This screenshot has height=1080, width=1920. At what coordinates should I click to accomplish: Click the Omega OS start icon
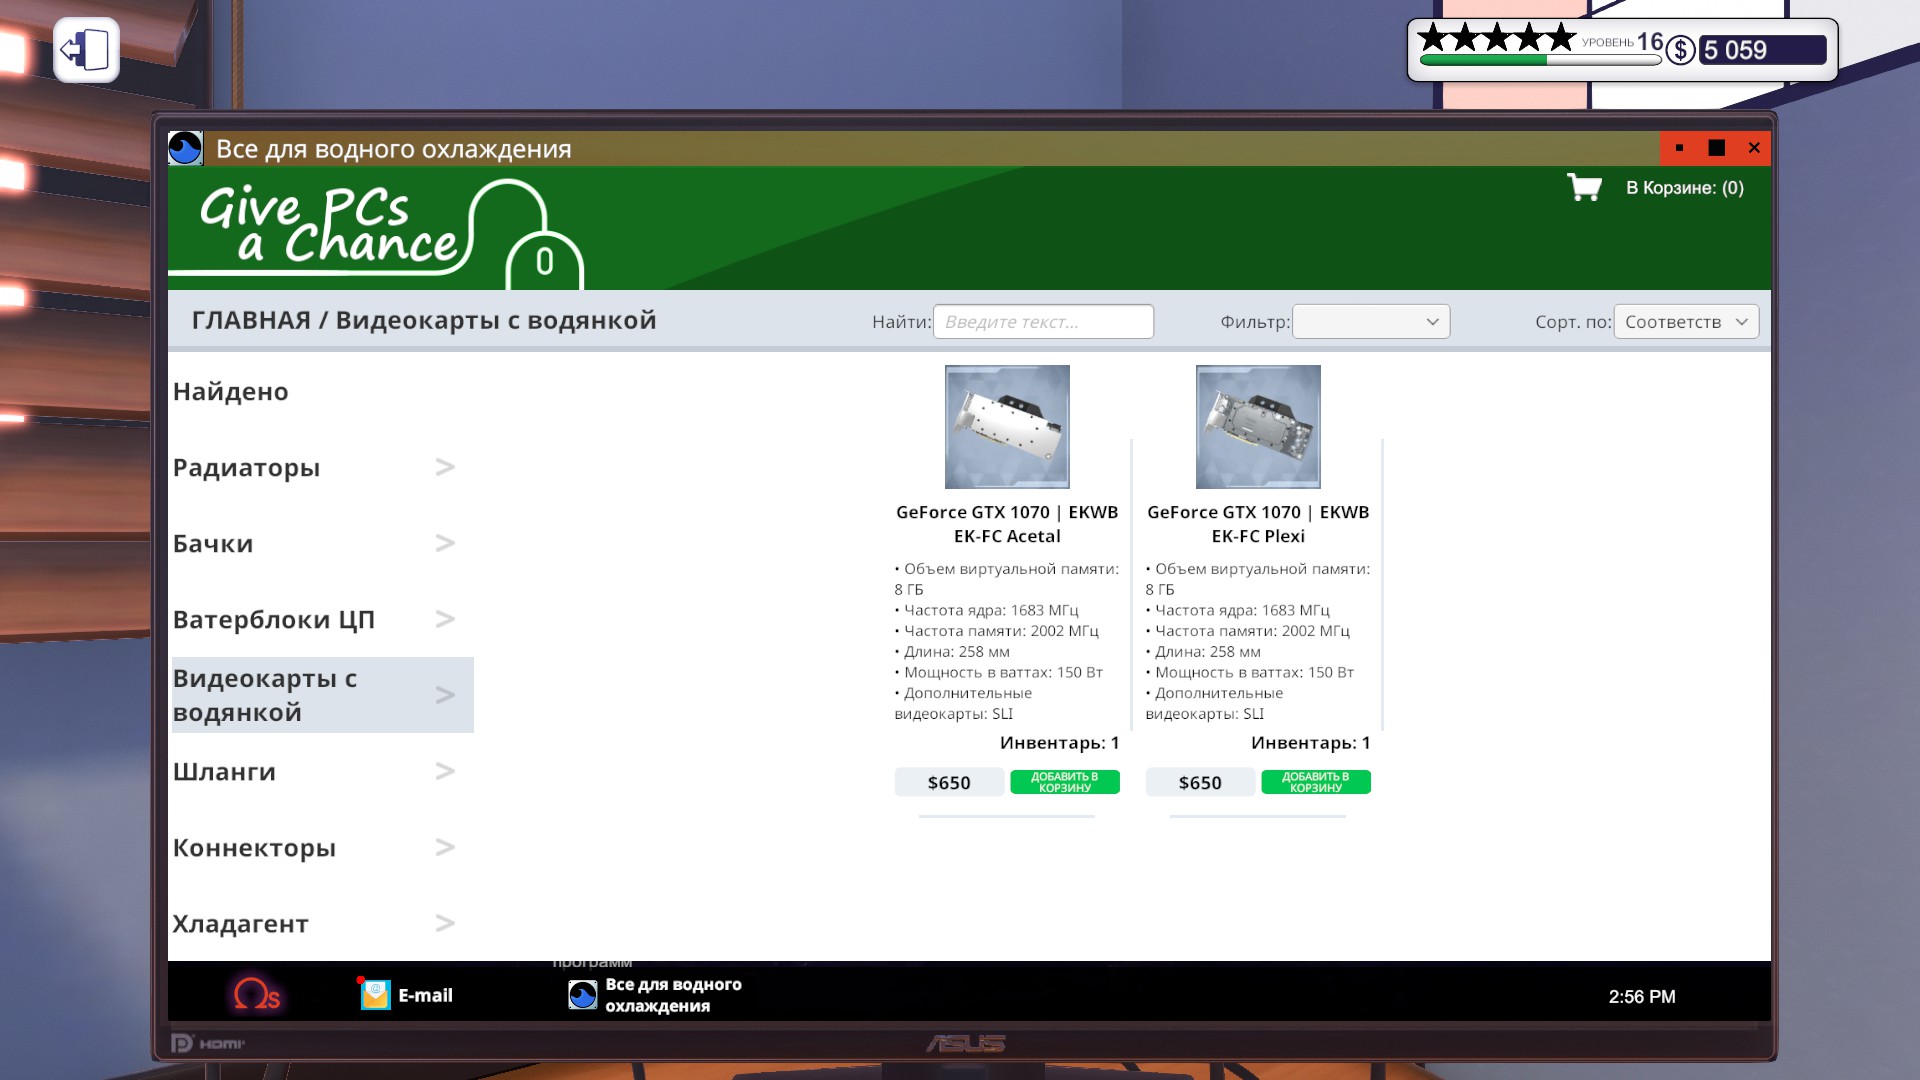pyautogui.click(x=256, y=995)
